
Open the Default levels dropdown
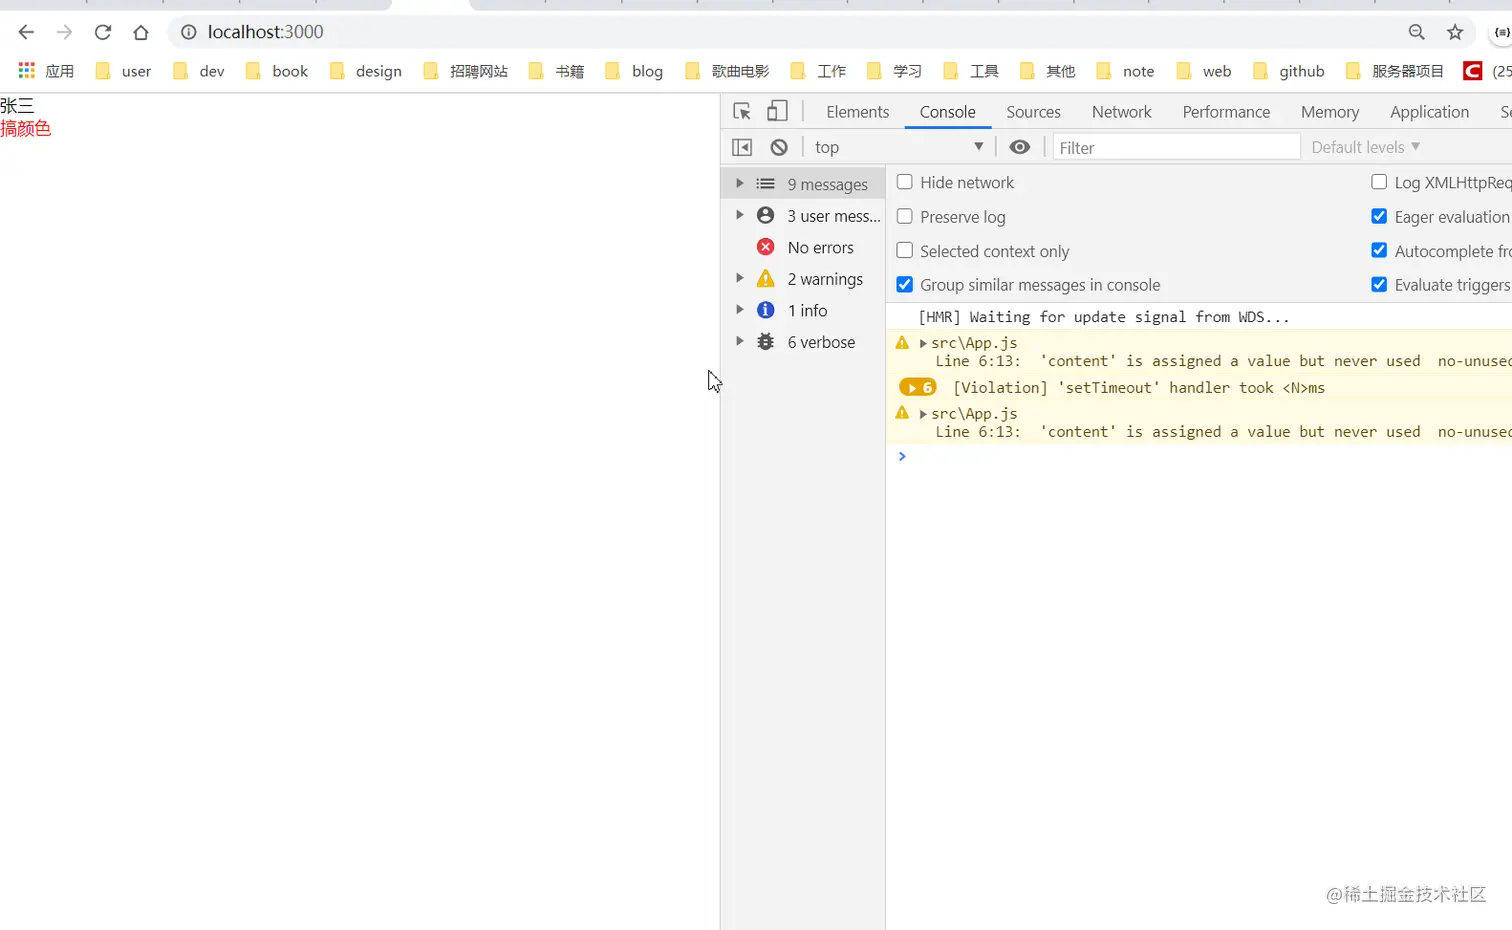click(1365, 147)
